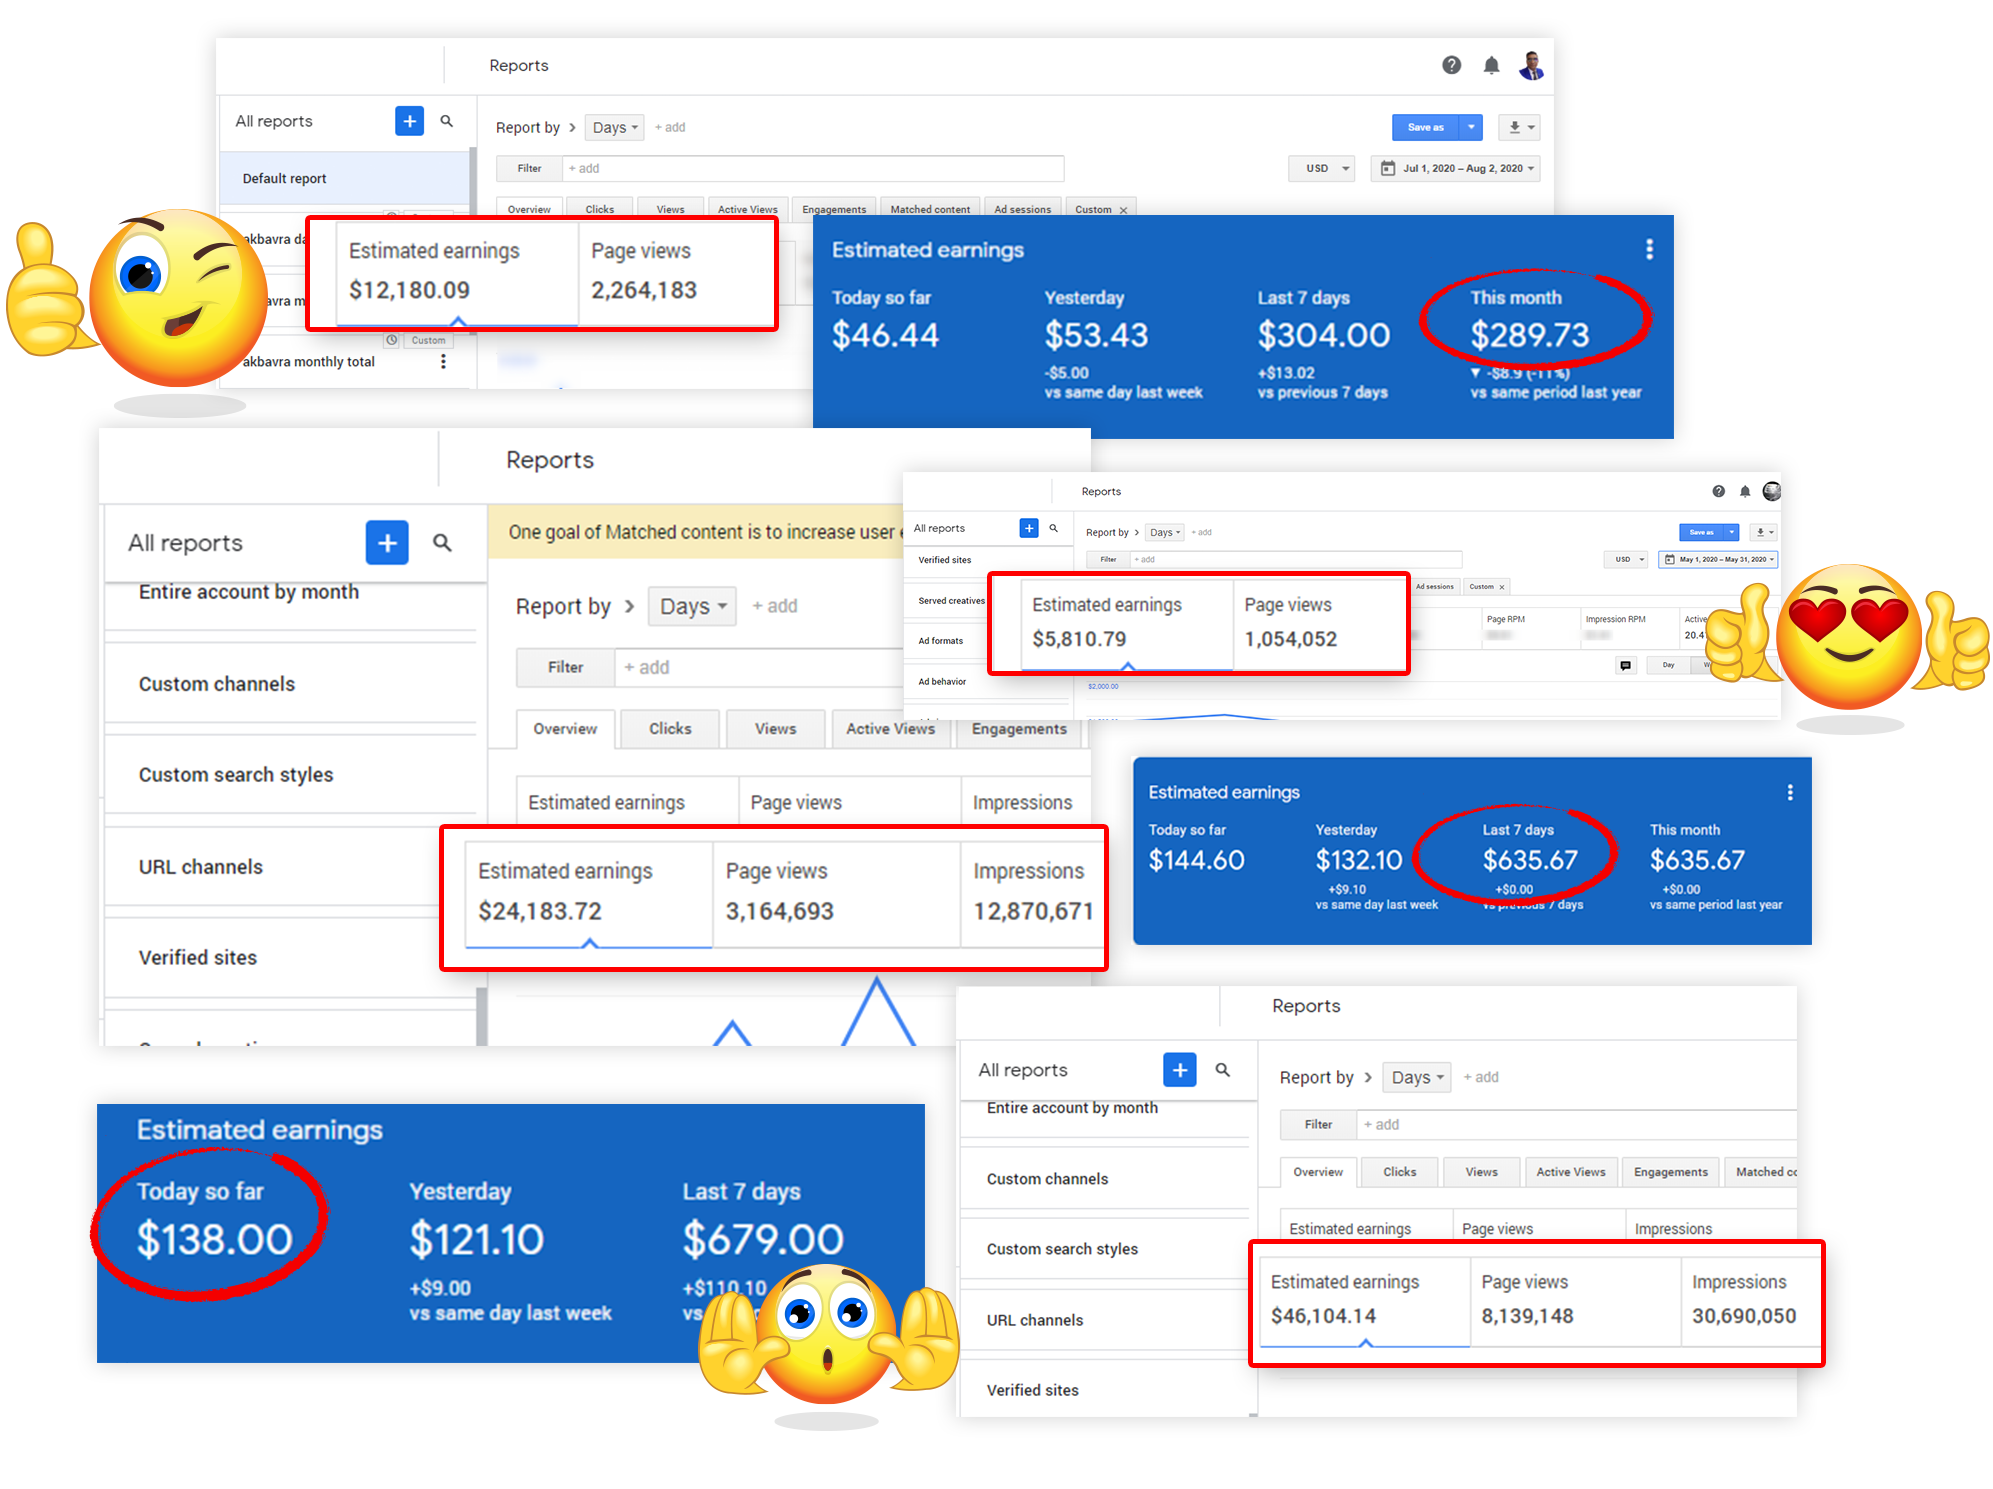Click blue plus button above Default report

[x=409, y=121]
